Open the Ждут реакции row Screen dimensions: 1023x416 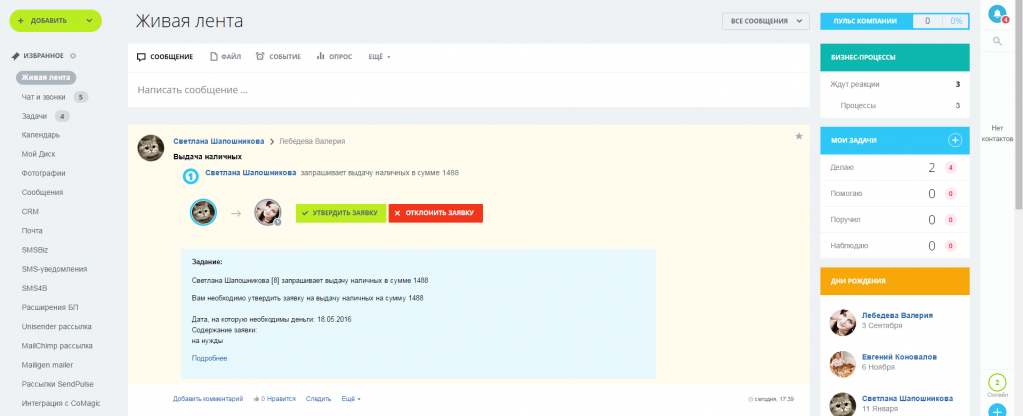point(894,84)
